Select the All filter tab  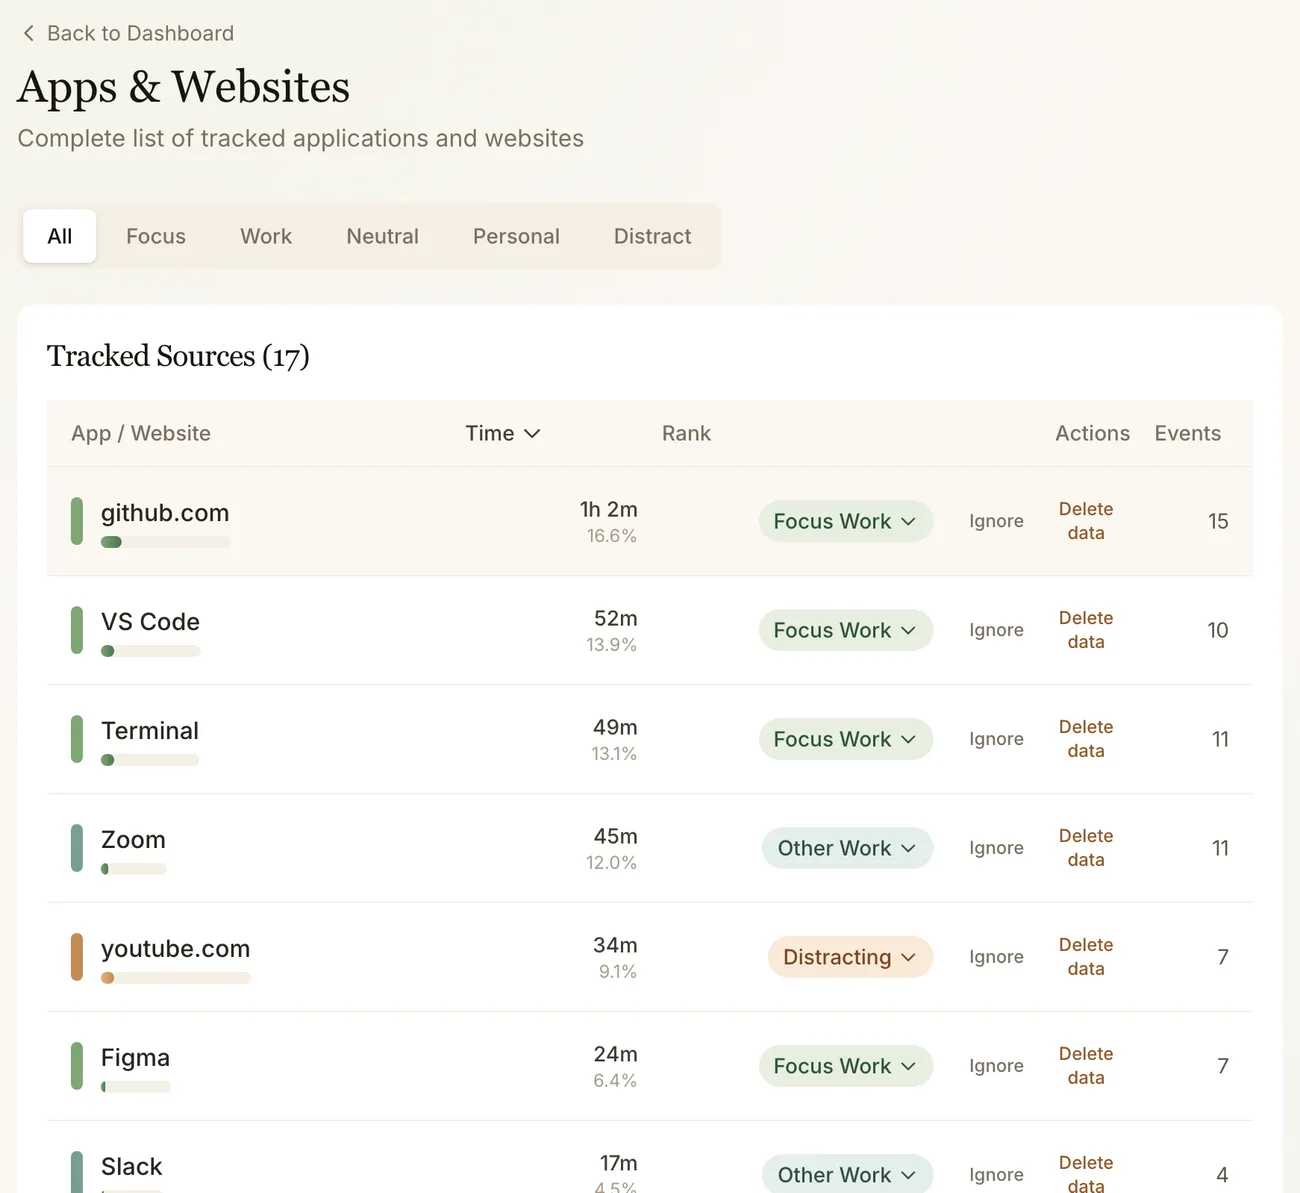(x=60, y=236)
